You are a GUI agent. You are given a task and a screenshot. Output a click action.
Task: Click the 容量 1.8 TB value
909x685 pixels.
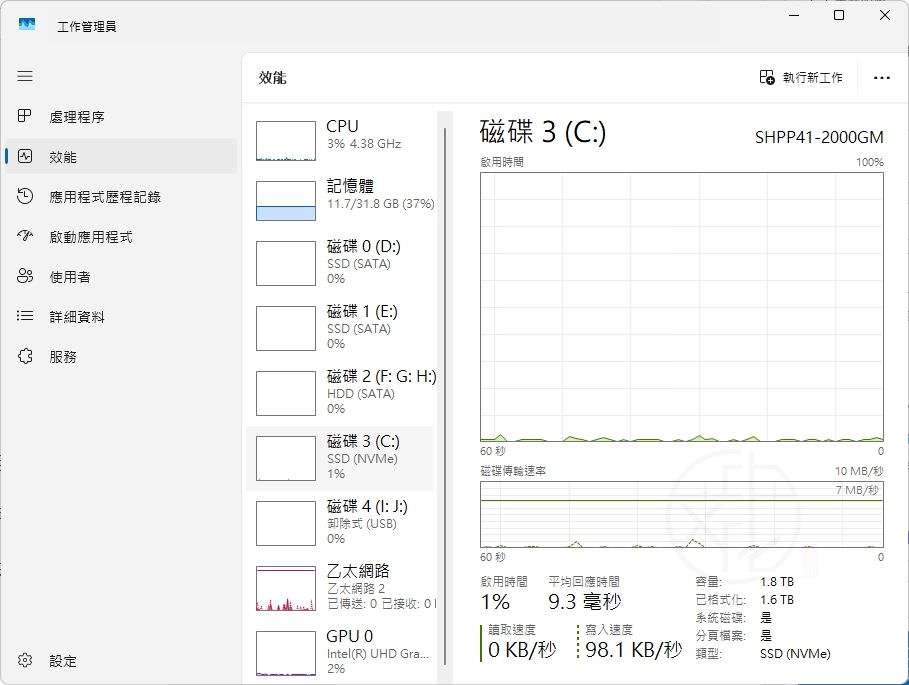777,582
